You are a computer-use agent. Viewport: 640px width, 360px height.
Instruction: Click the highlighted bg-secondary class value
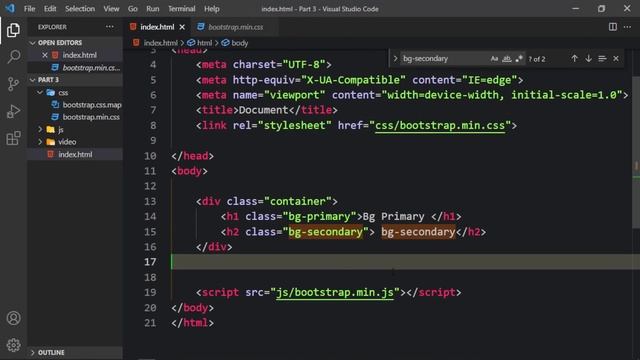coord(325,232)
